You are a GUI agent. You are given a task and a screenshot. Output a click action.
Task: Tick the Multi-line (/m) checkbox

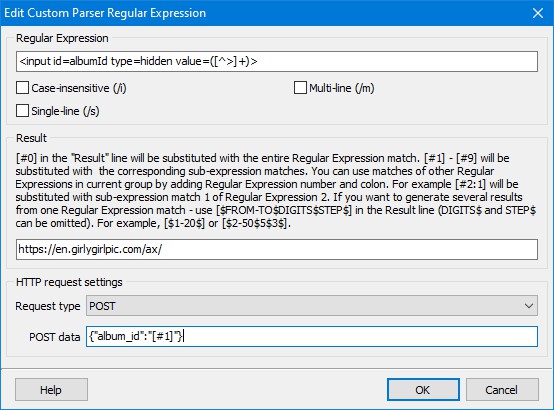(300, 88)
